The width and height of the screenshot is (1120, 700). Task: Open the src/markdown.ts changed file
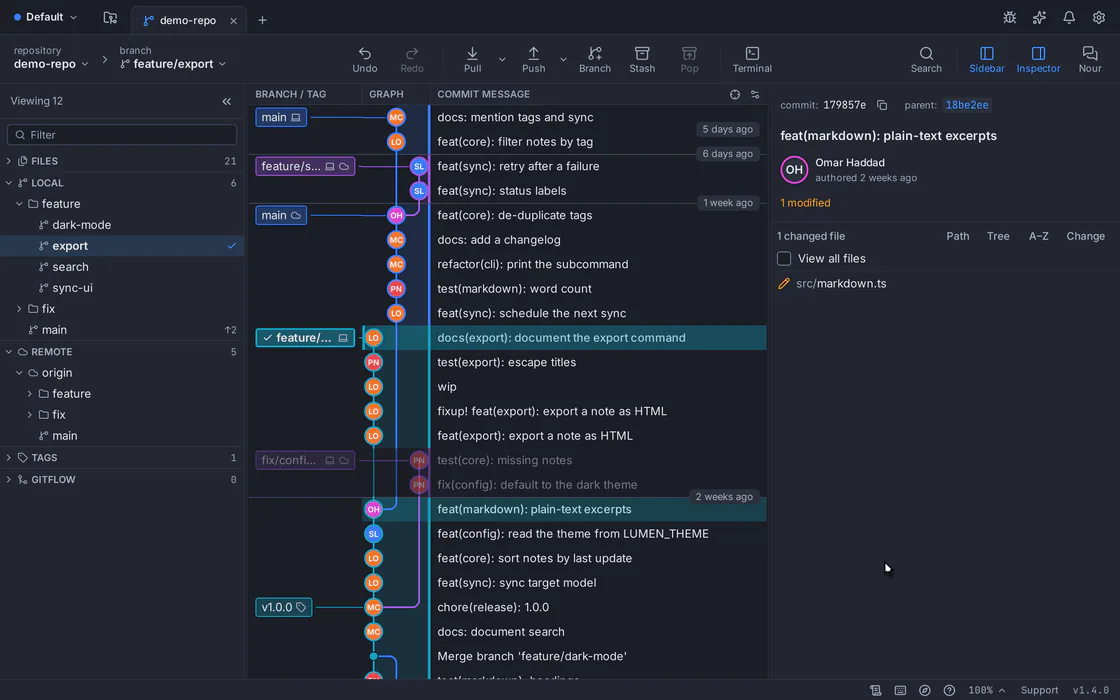point(841,284)
